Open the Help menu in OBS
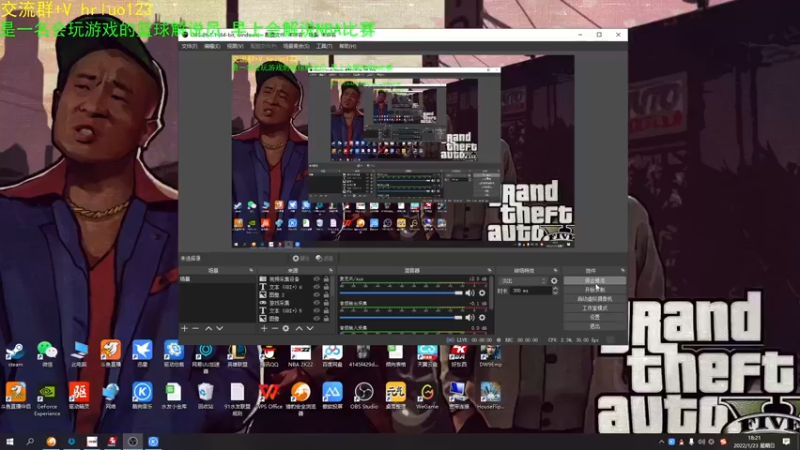800x450 pixels. click(347, 46)
